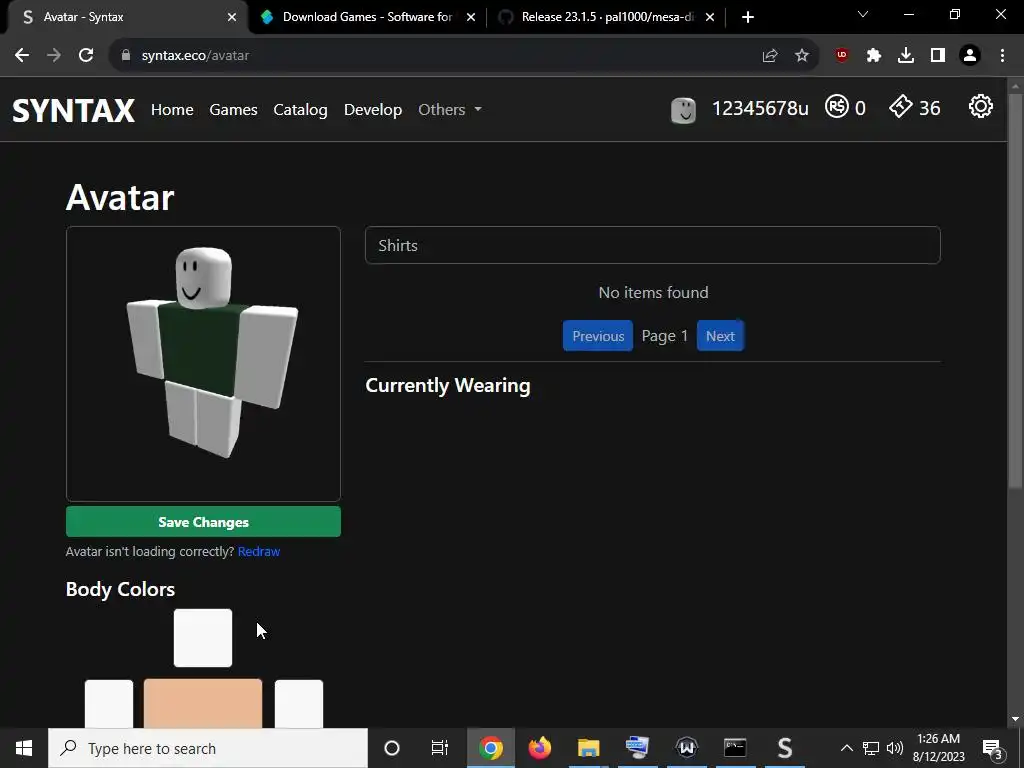Switch to the Download Games tab
The height and width of the screenshot is (768, 1024).
367,17
